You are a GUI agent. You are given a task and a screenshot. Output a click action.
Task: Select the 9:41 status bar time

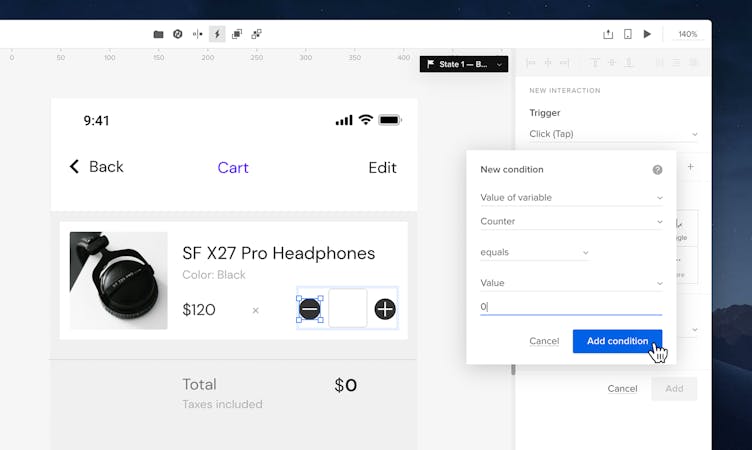[96, 120]
